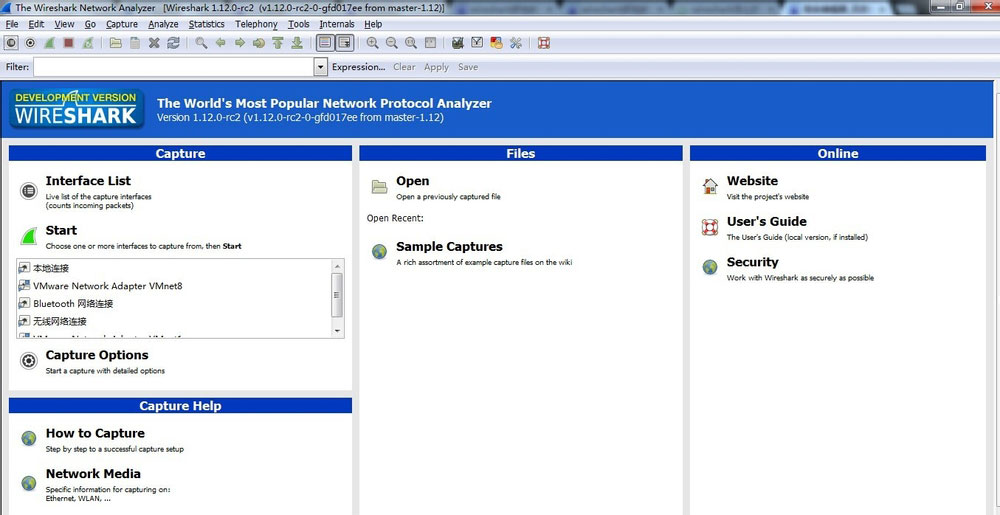The width and height of the screenshot is (1000, 515).
Task: Click Open to load a captured file
Action: click(413, 181)
